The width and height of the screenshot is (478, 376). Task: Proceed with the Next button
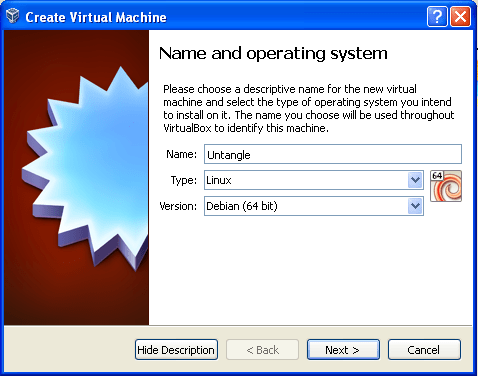pos(343,350)
